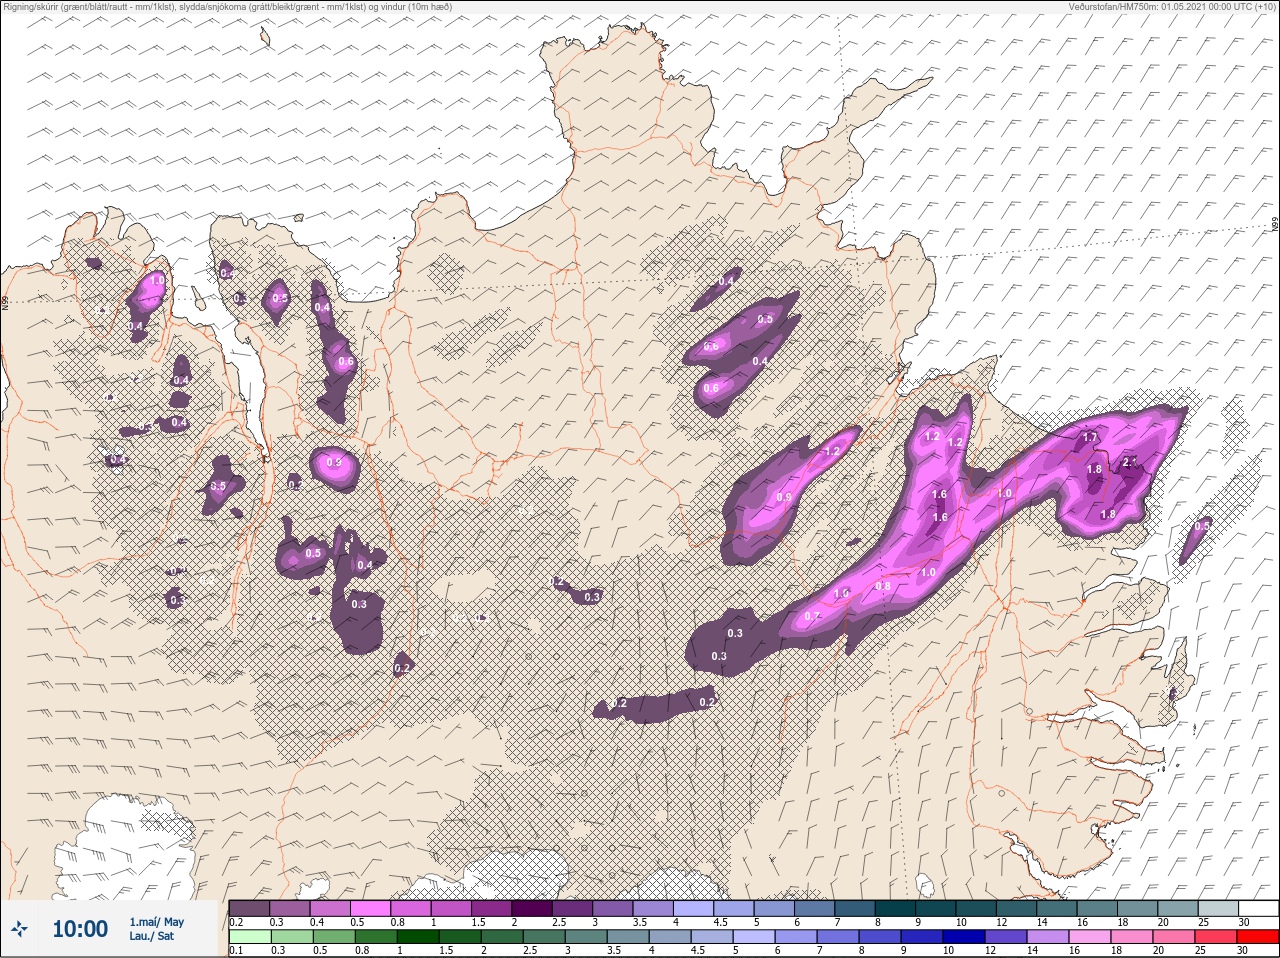Pick upper legend swatch between 0.2 and 0.3
Viewport: 1280px width, 958px height.
pos(249,908)
